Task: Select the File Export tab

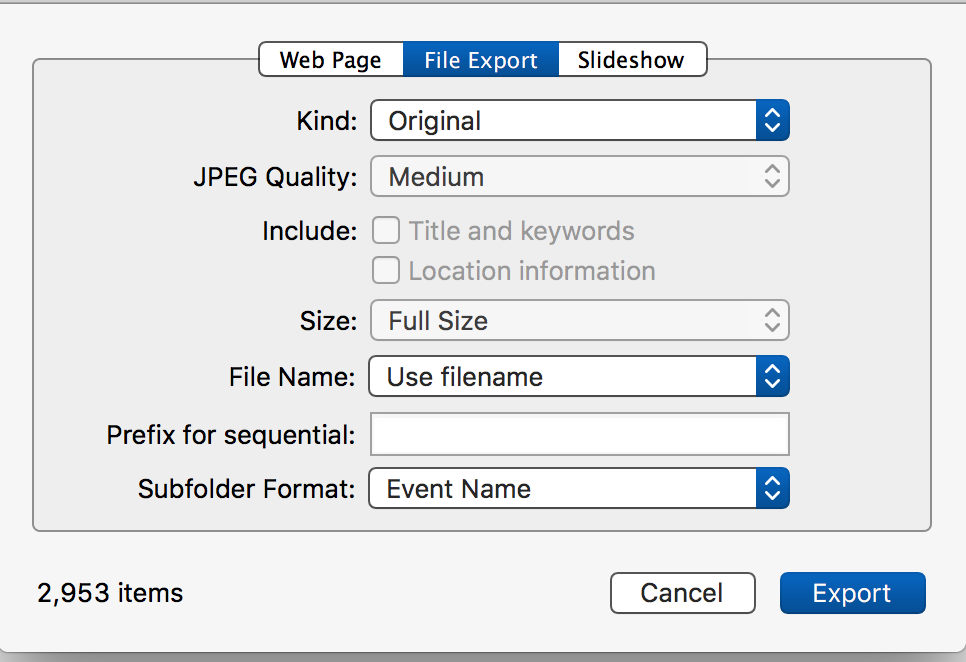Action: 481,60
